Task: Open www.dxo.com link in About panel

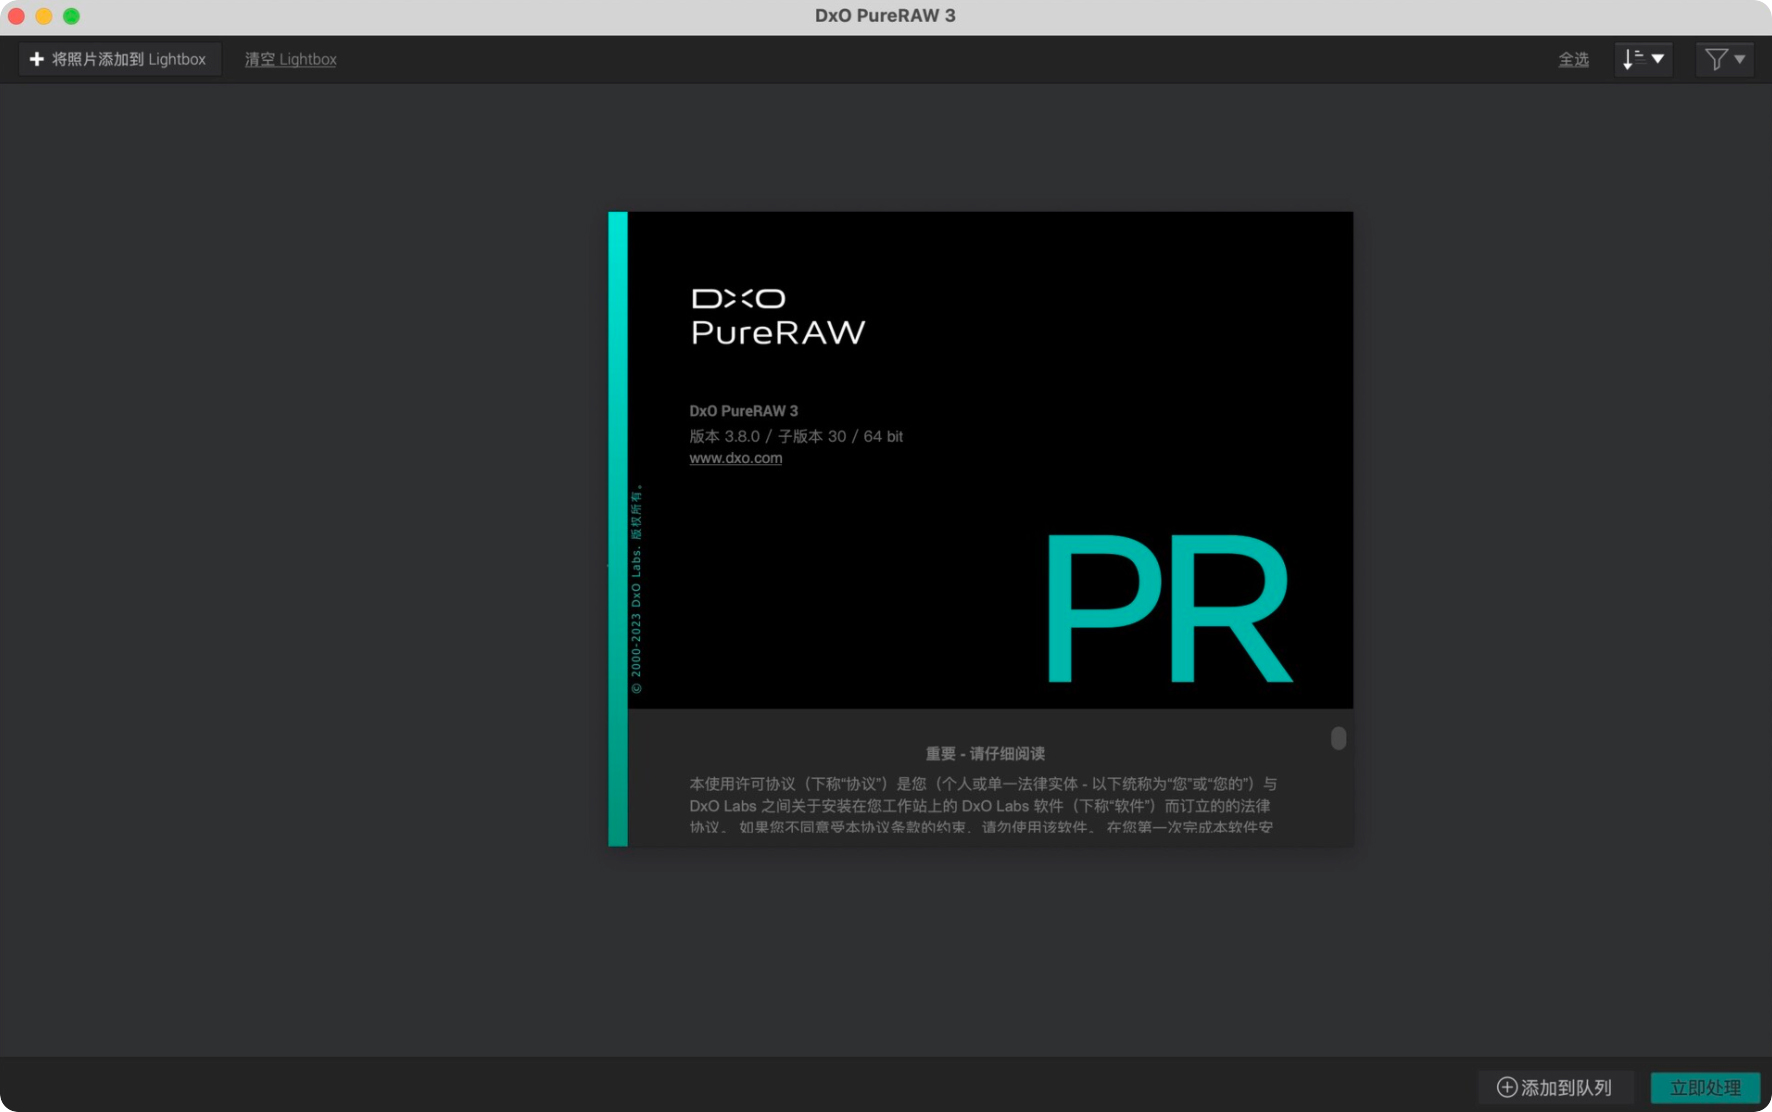Action: point(735,458)
